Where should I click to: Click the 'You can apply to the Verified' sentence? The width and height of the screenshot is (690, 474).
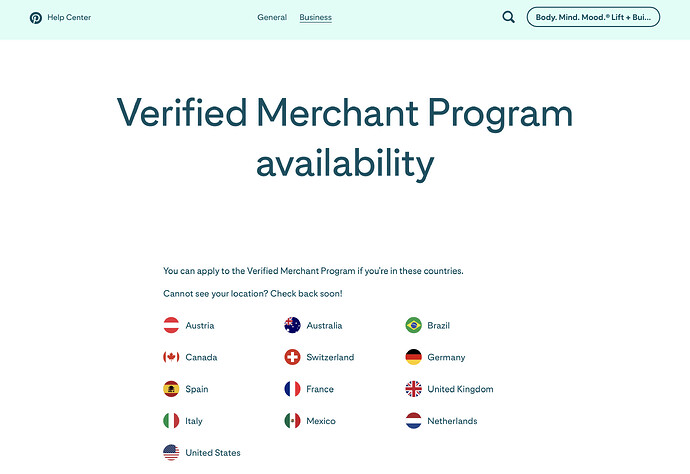(313, 271)
